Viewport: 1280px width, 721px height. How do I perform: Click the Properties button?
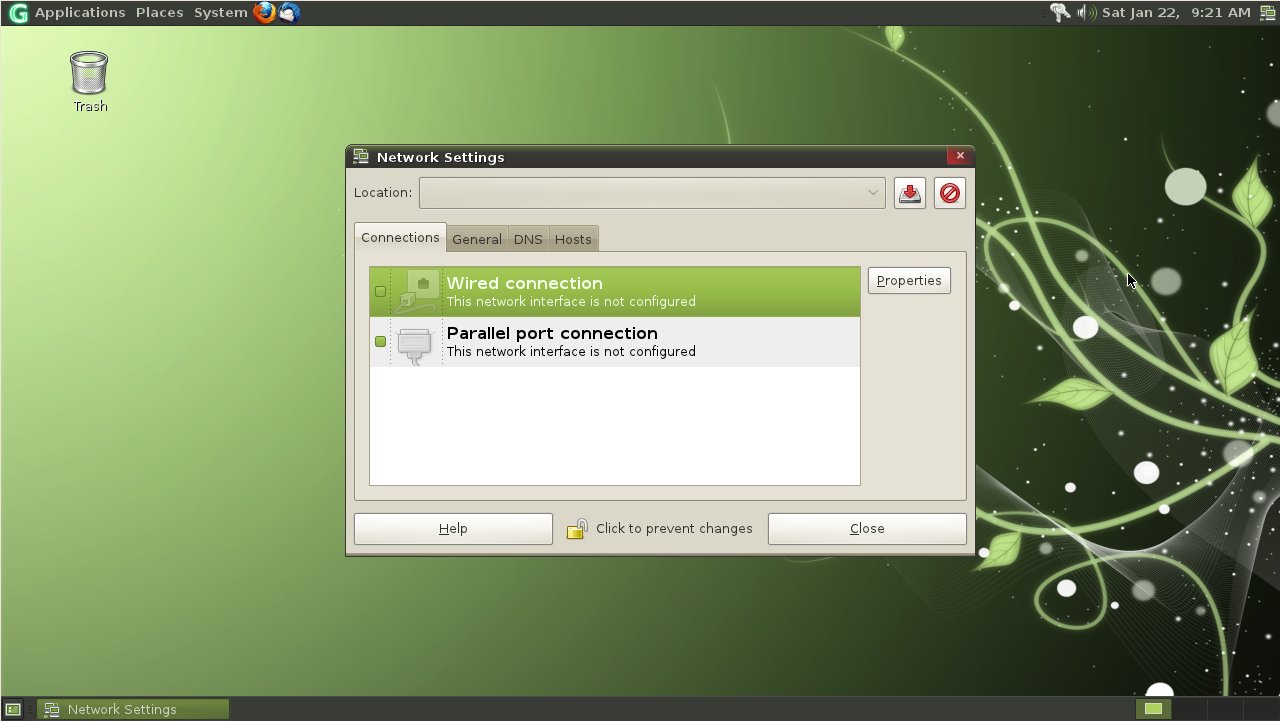908,281
